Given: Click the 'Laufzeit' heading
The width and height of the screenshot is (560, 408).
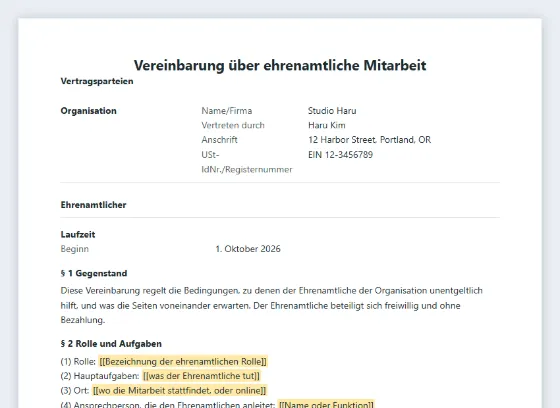Looking at the screenshot, I should click(78, 234).
